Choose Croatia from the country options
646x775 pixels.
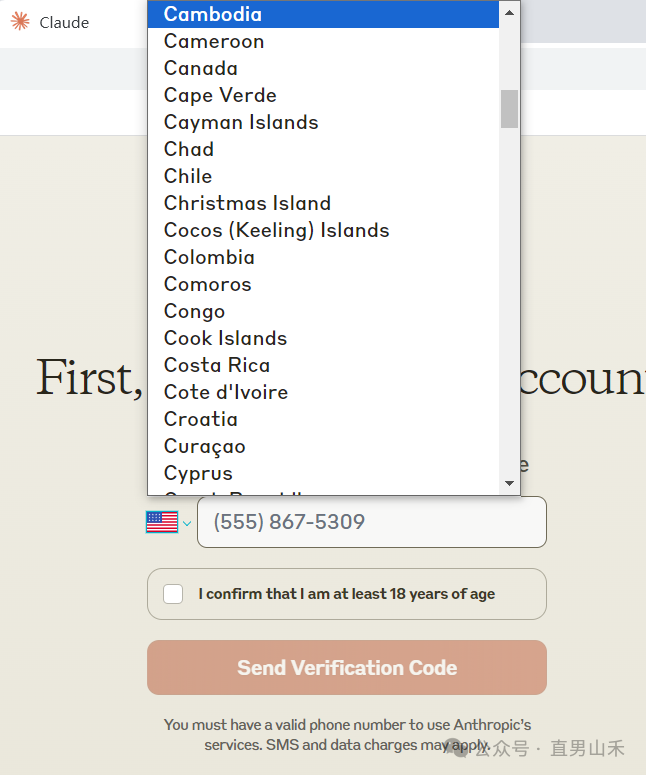coord(201,419)
